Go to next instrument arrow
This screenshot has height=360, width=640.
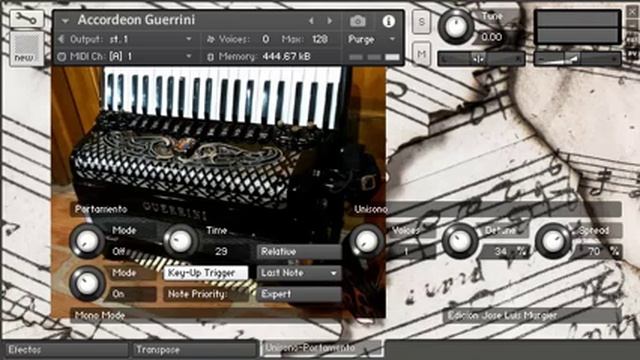click(x=329, y=20)
